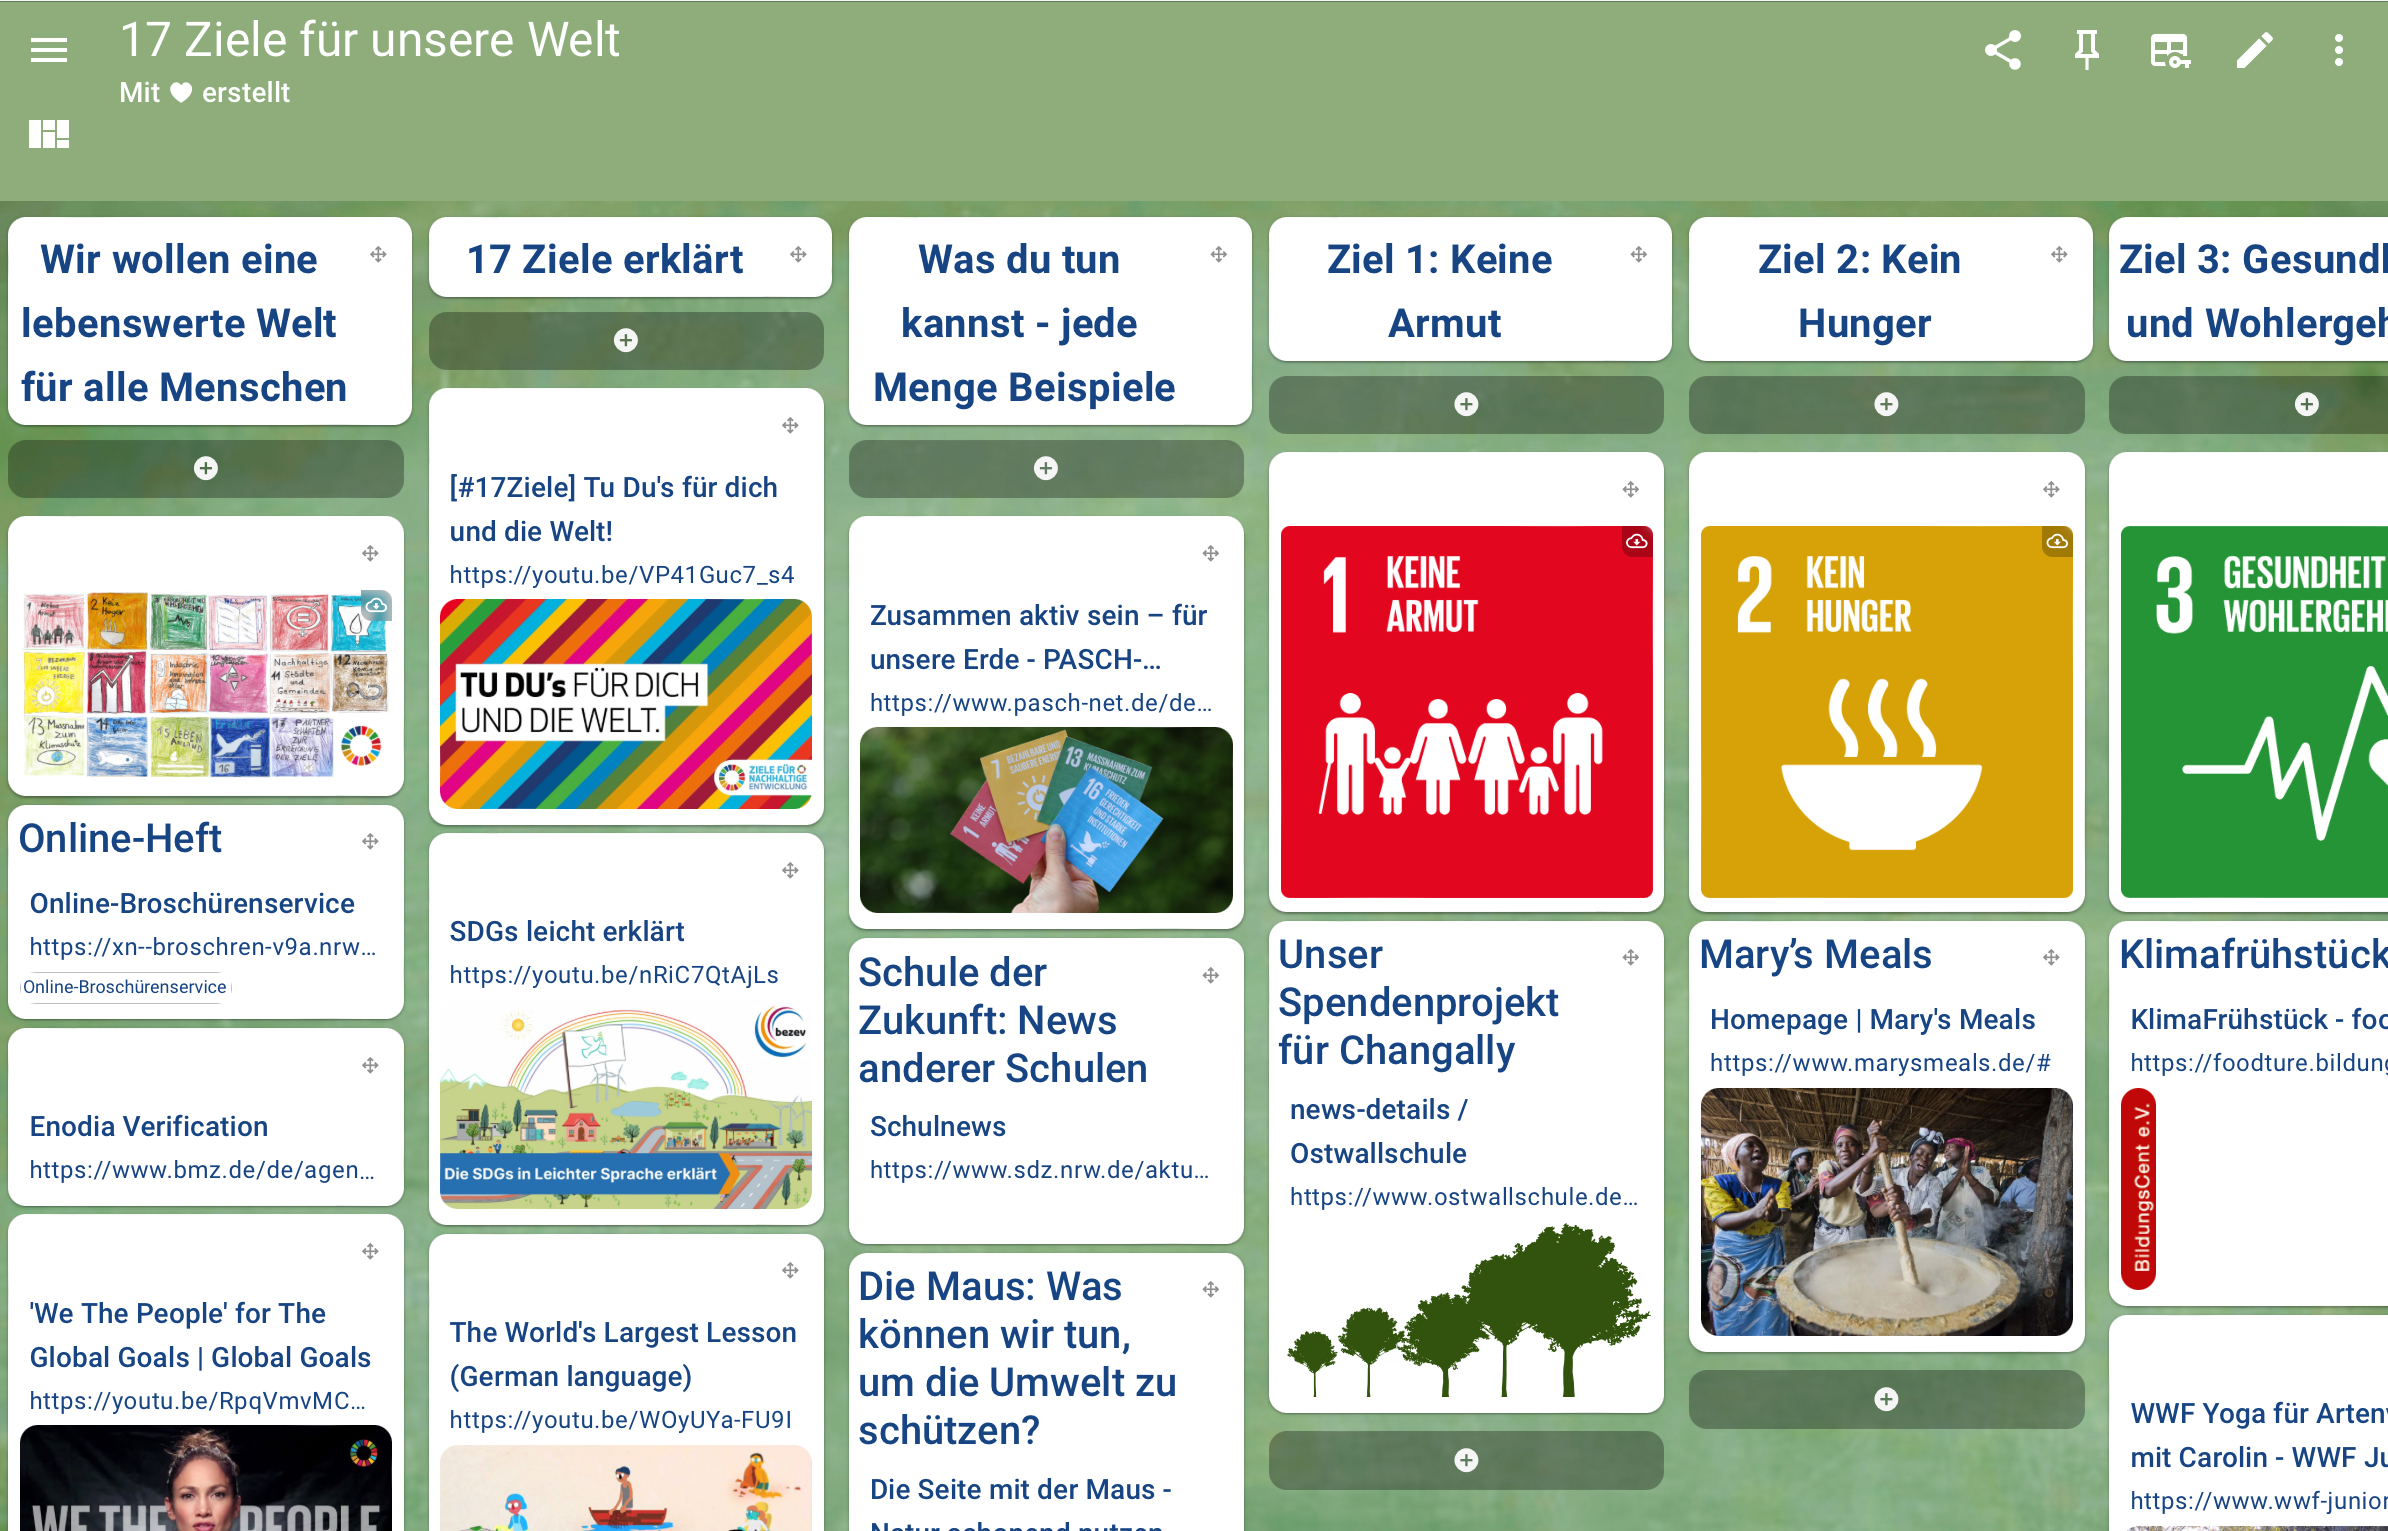The width and height of the screenshot is (2388, 1531).
Task: Click move handle on 'Schule der Zukunft' card
Action: (1210, 975)
